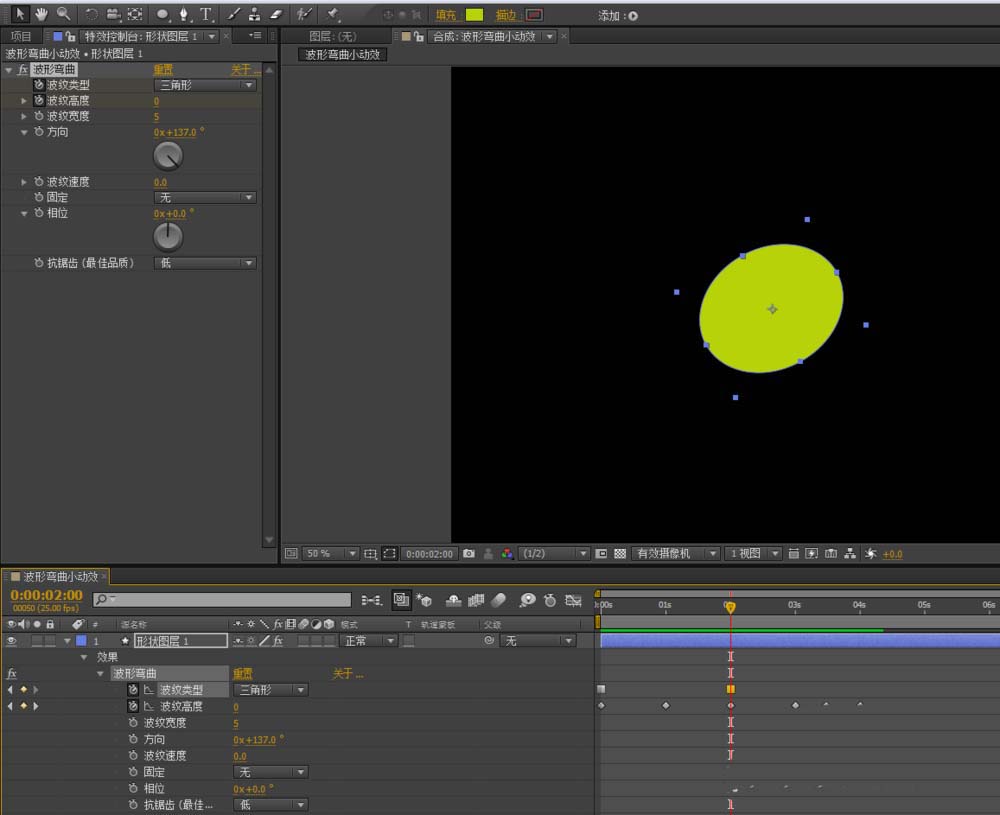This screenshot has width=1000, height=815.
Task: Open the 波纹类型 dropdown in the effect controls
Action: (x=207, y=85)
